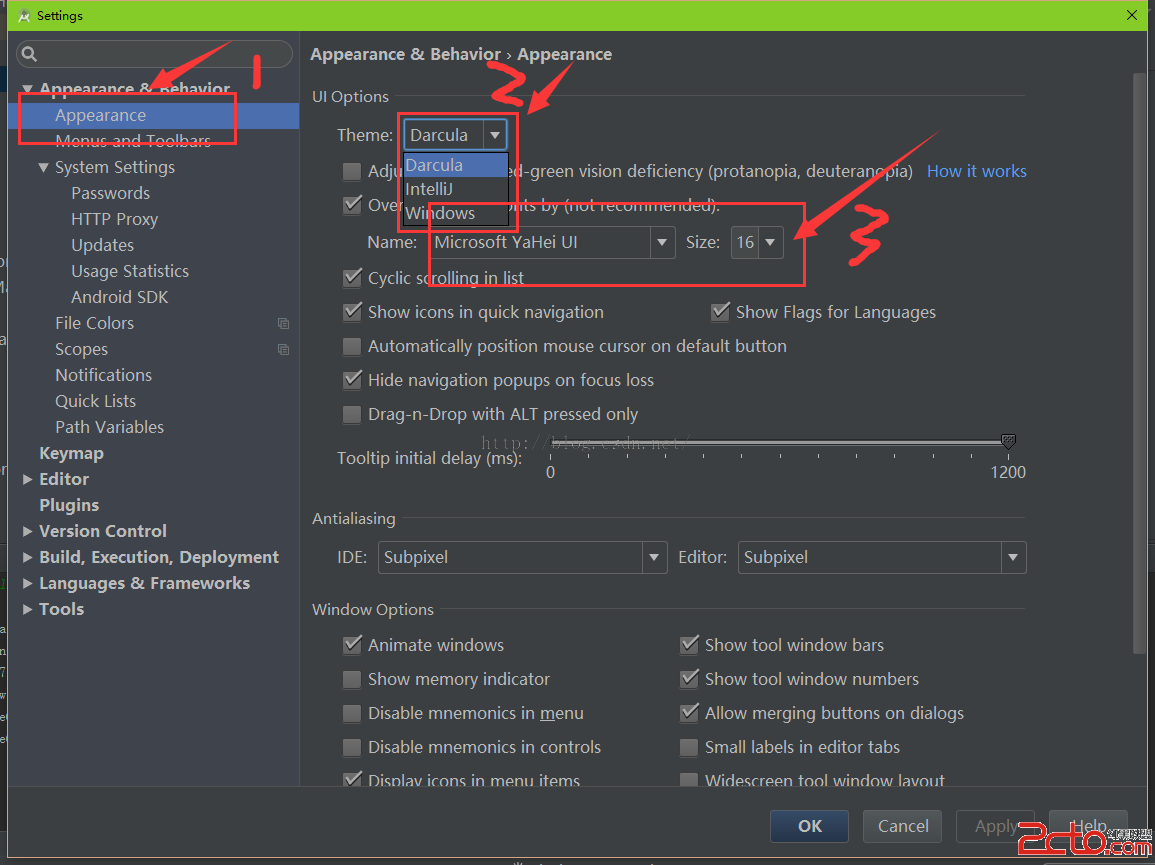Select Windows in the theme list

point(456,213)
